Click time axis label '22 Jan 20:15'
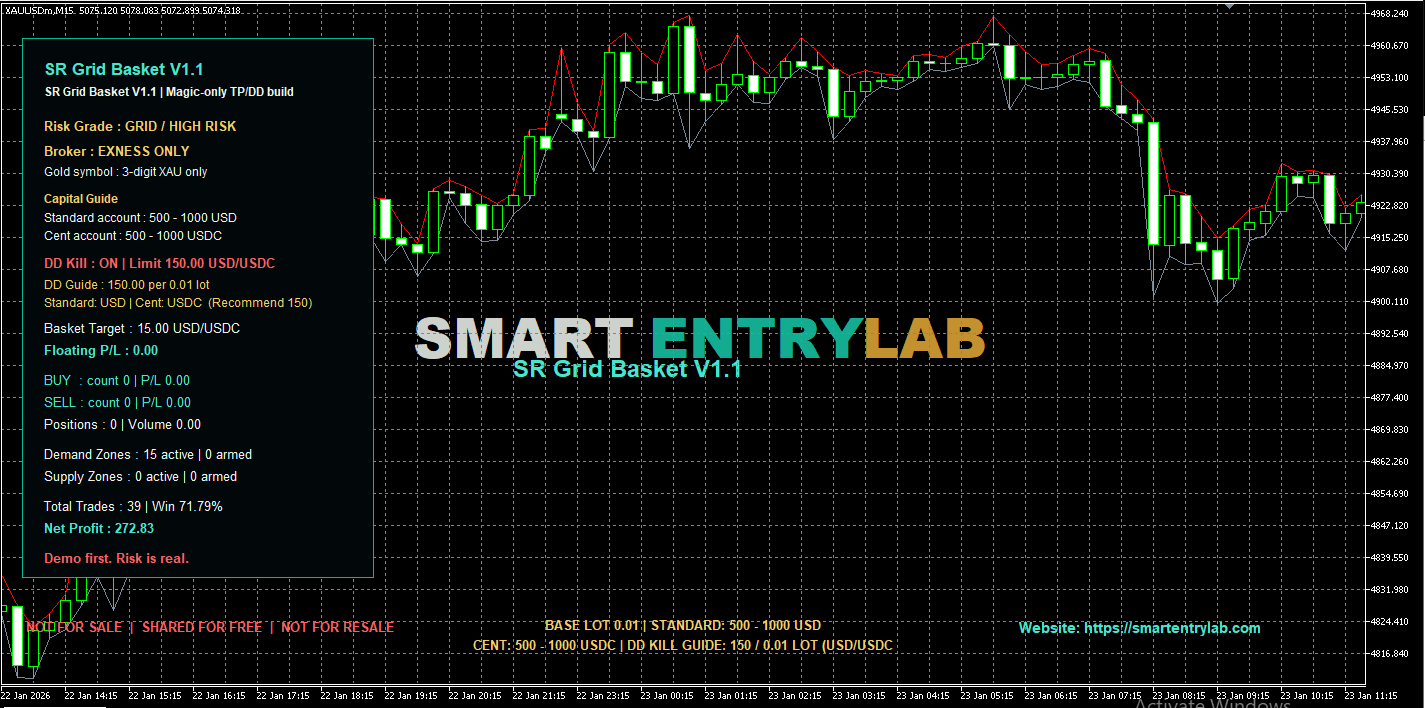Screen dimensions: 1425x708 click(x=475, y=695)
